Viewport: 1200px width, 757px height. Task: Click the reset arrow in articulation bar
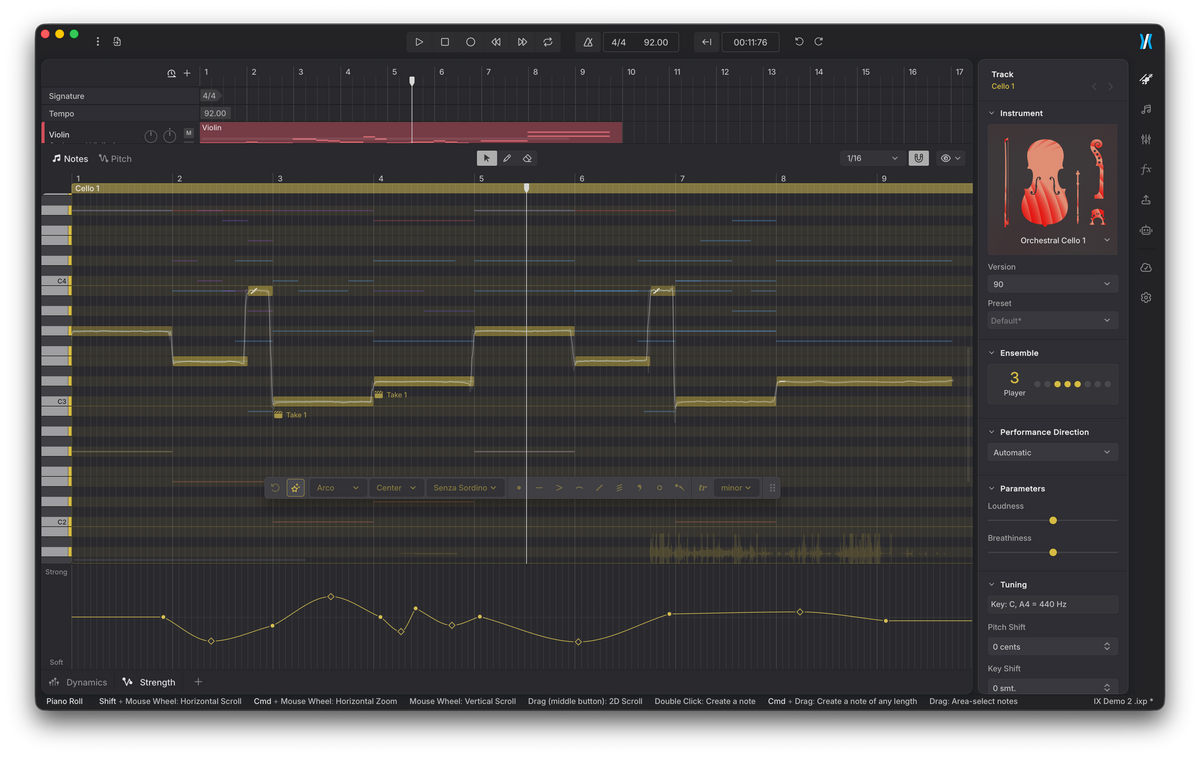[275, 488]
